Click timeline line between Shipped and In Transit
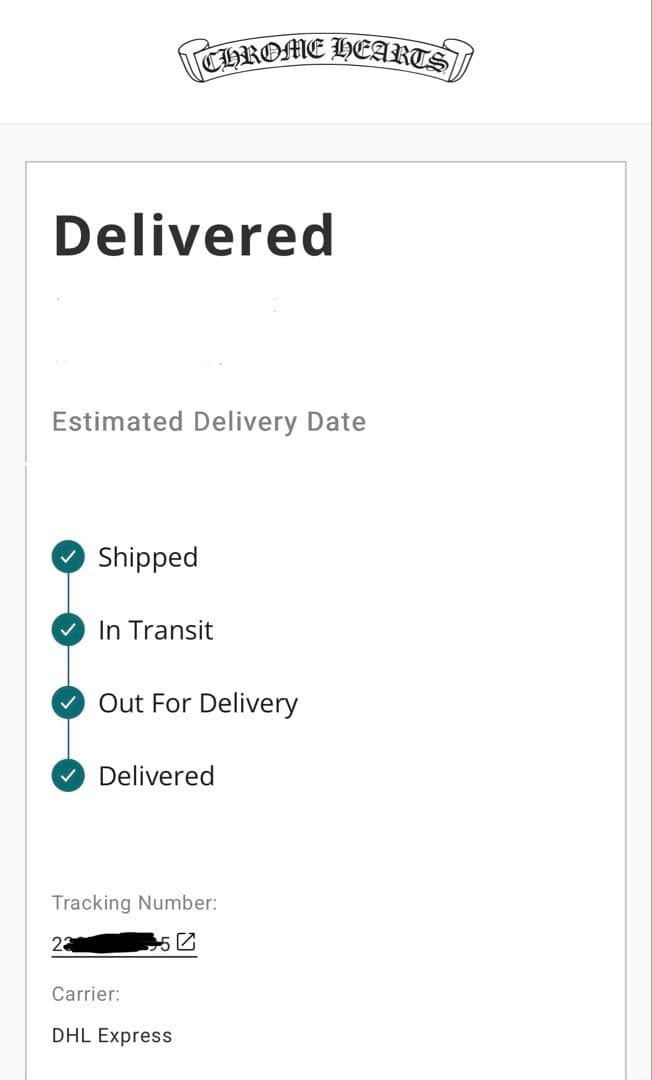Image resolution: width=652 pixels, height=1080 pixels. [68, 594]
